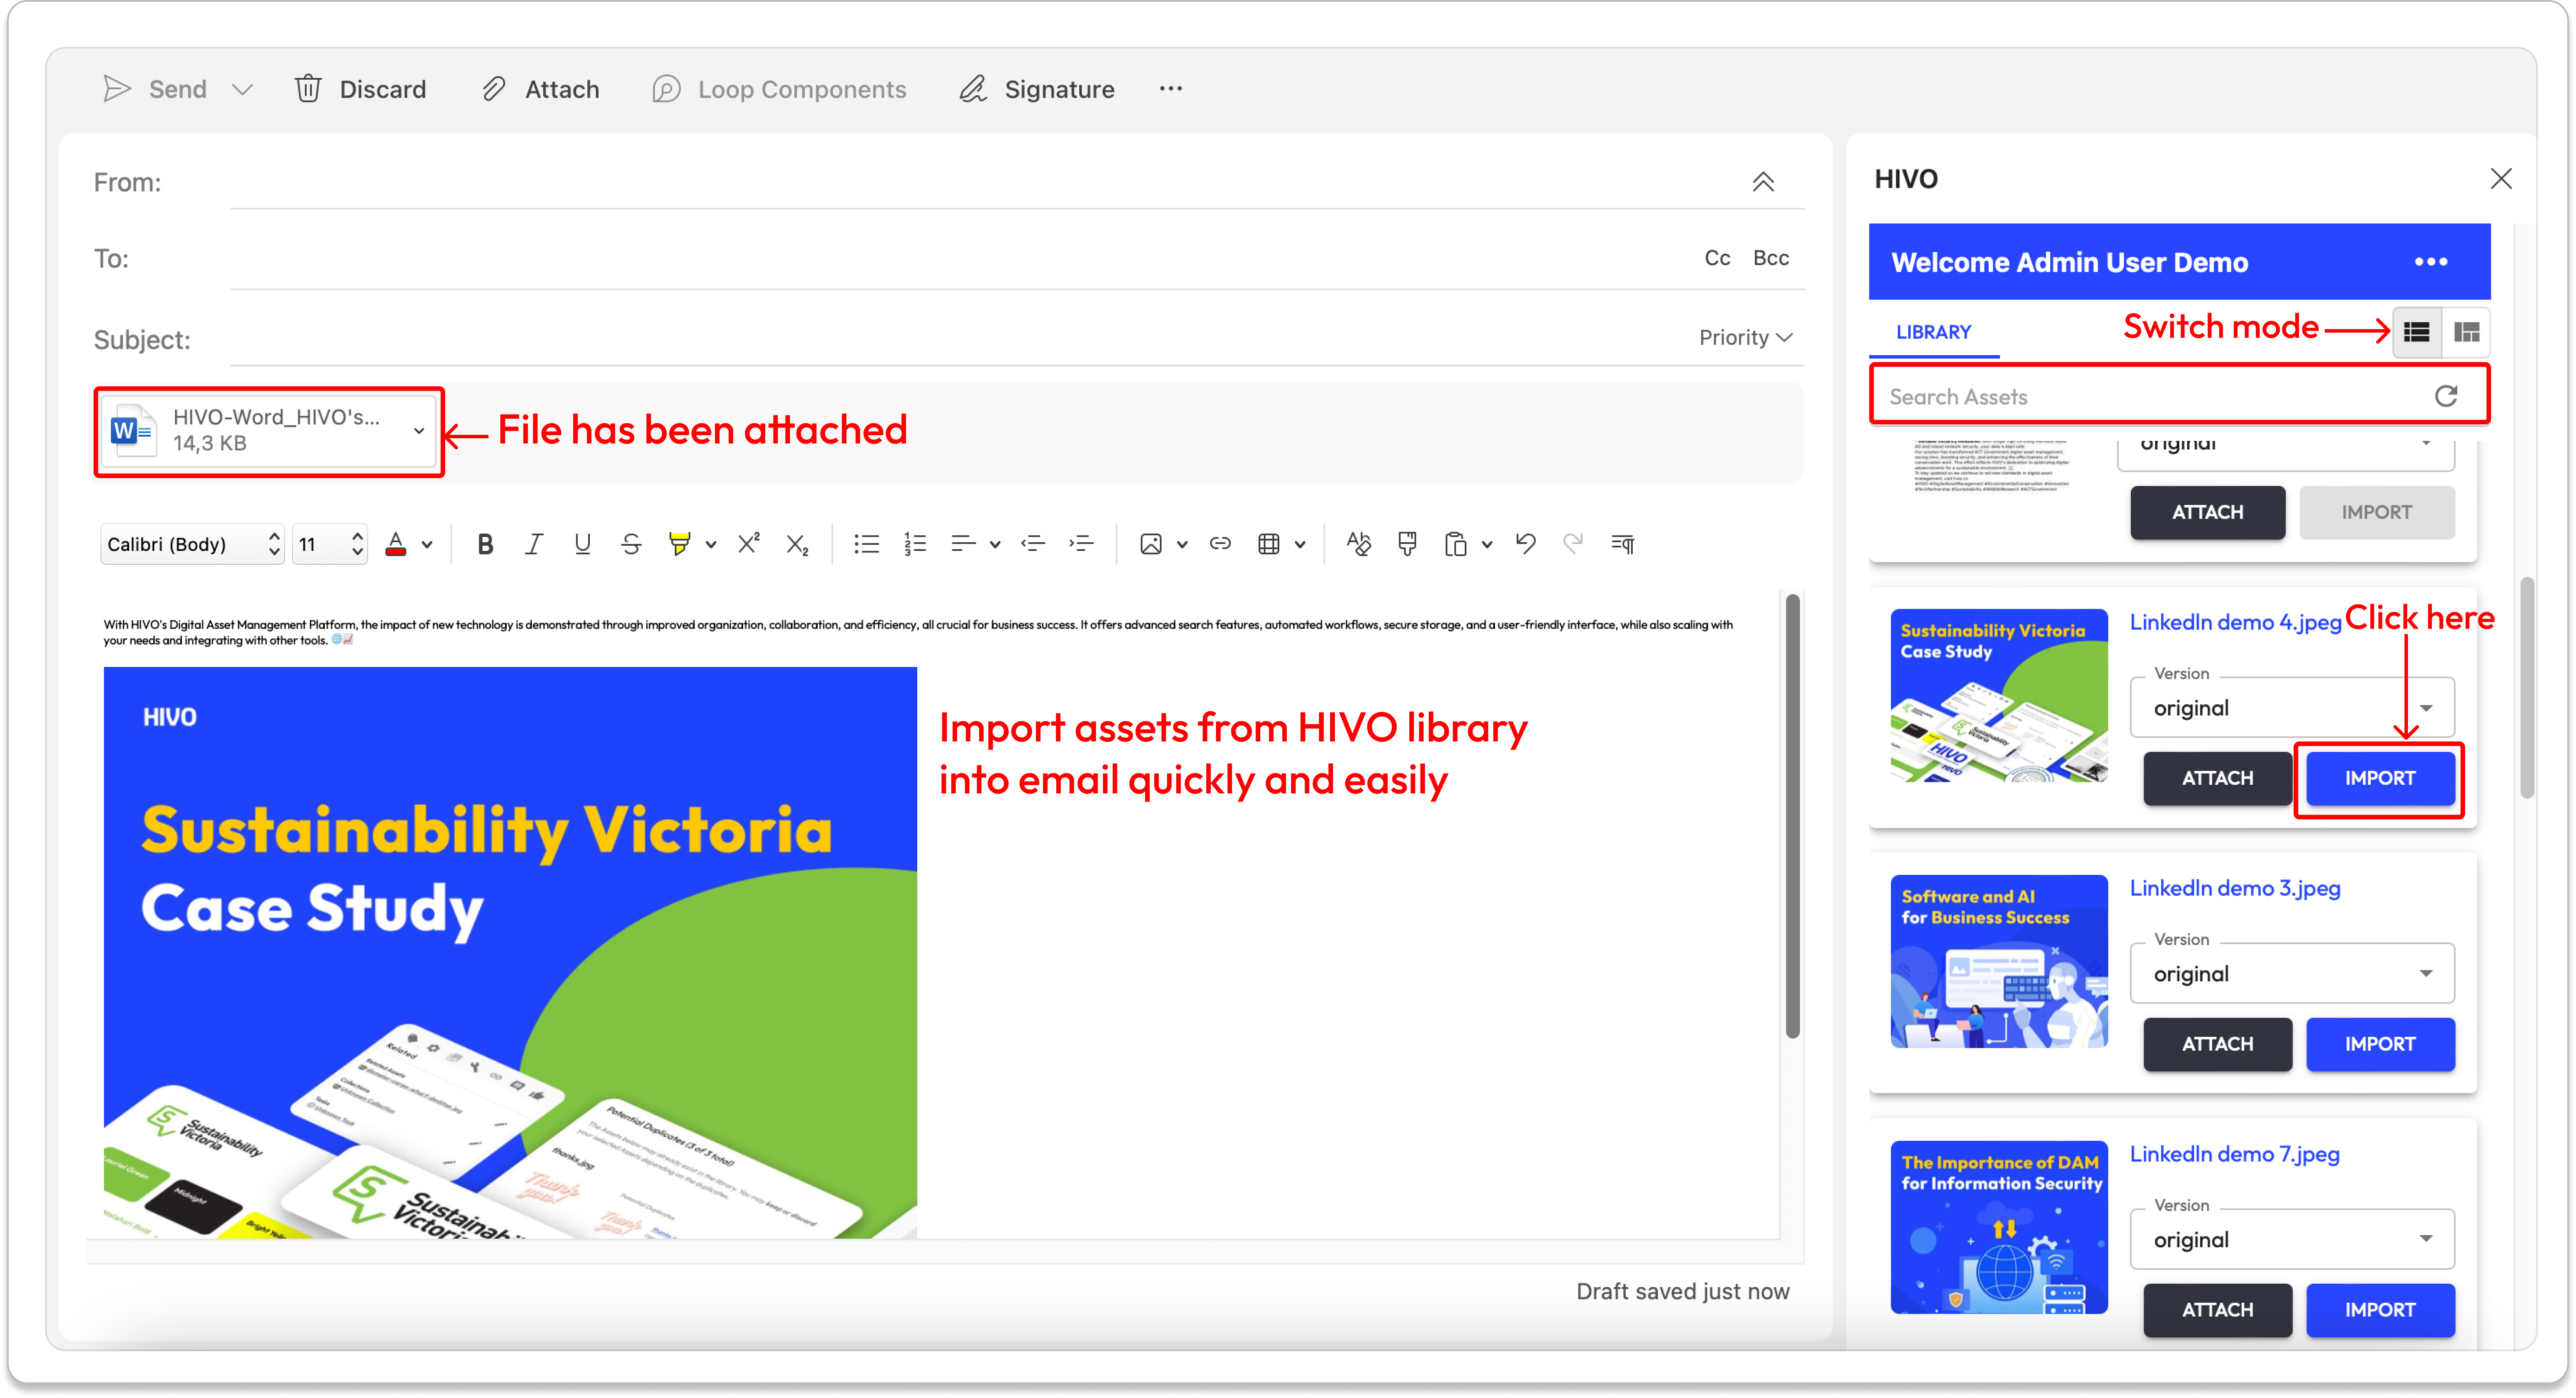Screen dimensions: 2576x1398
Task: Switch to list view mode
Action: click(x=2417, y=332)
